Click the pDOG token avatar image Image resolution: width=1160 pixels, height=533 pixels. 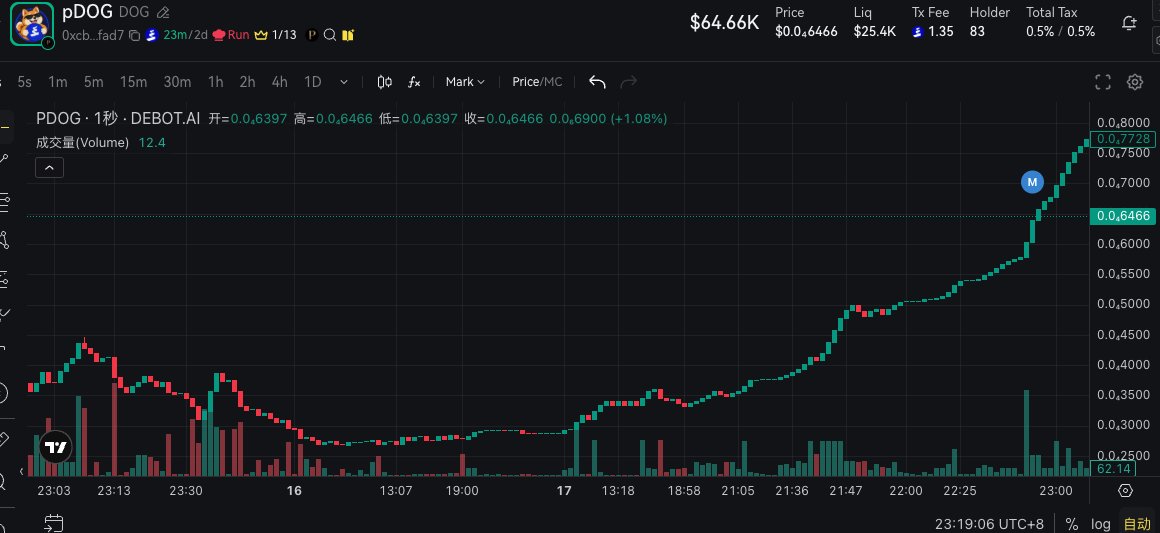(32, 24)
